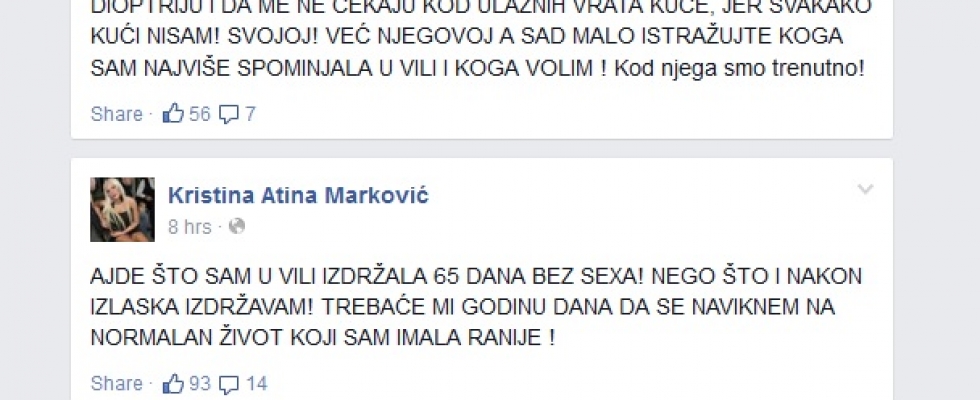This screenshot has width=980, height=400.
Task: Show the 14 comments count
Action: click(256, 383)
